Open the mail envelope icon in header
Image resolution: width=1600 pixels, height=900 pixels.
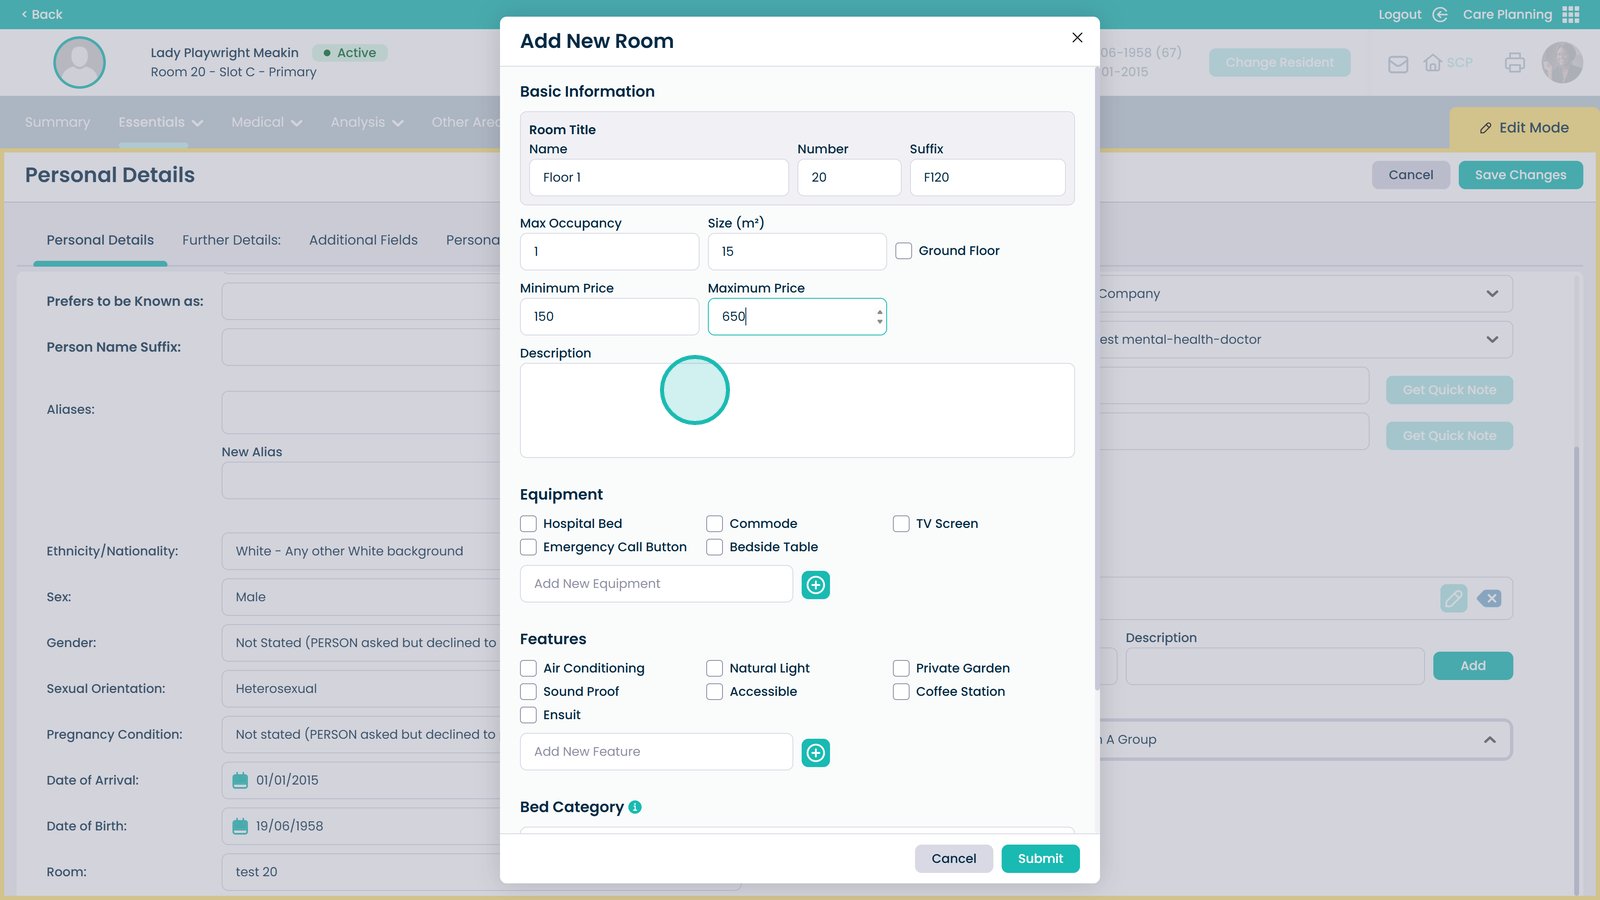pos(1398,64)
